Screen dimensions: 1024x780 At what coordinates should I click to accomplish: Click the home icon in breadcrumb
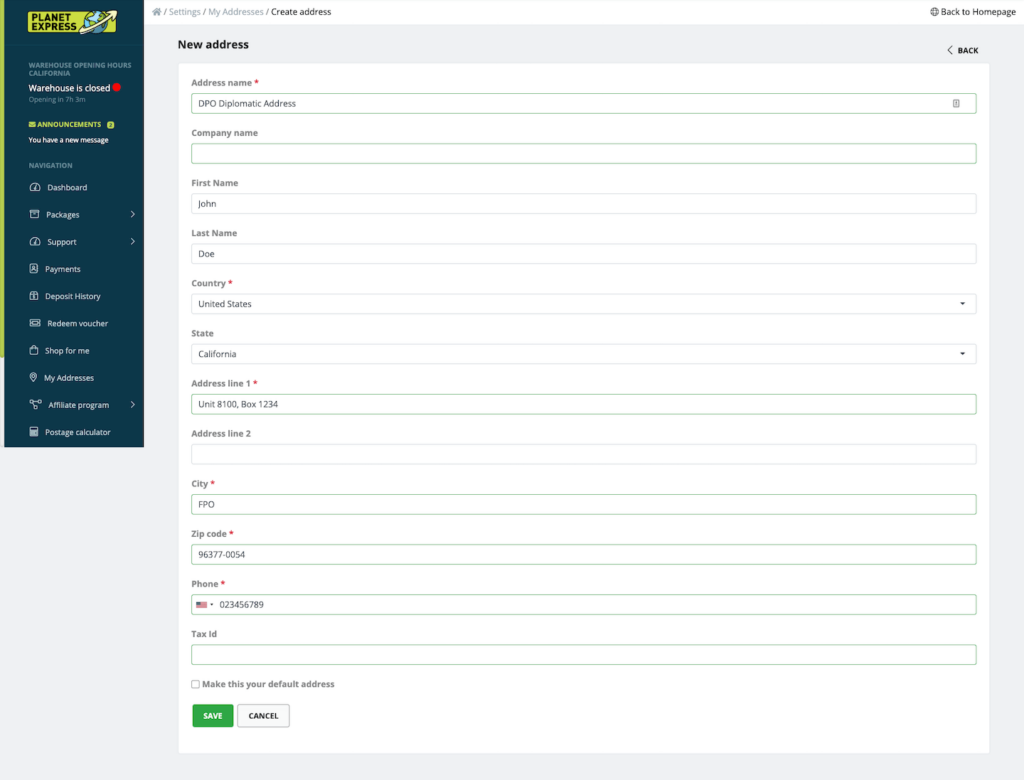click(157, 12)
